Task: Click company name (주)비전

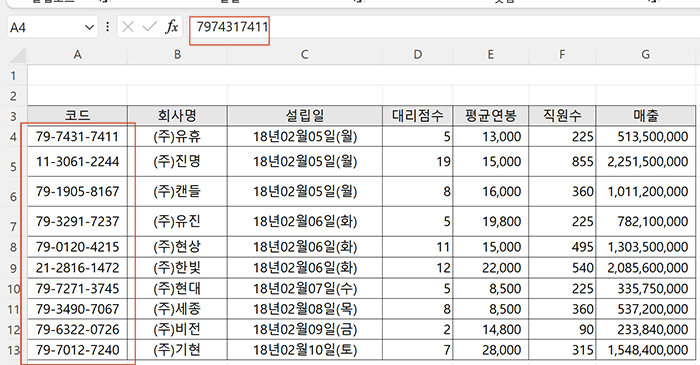Action: click(177, 329)
